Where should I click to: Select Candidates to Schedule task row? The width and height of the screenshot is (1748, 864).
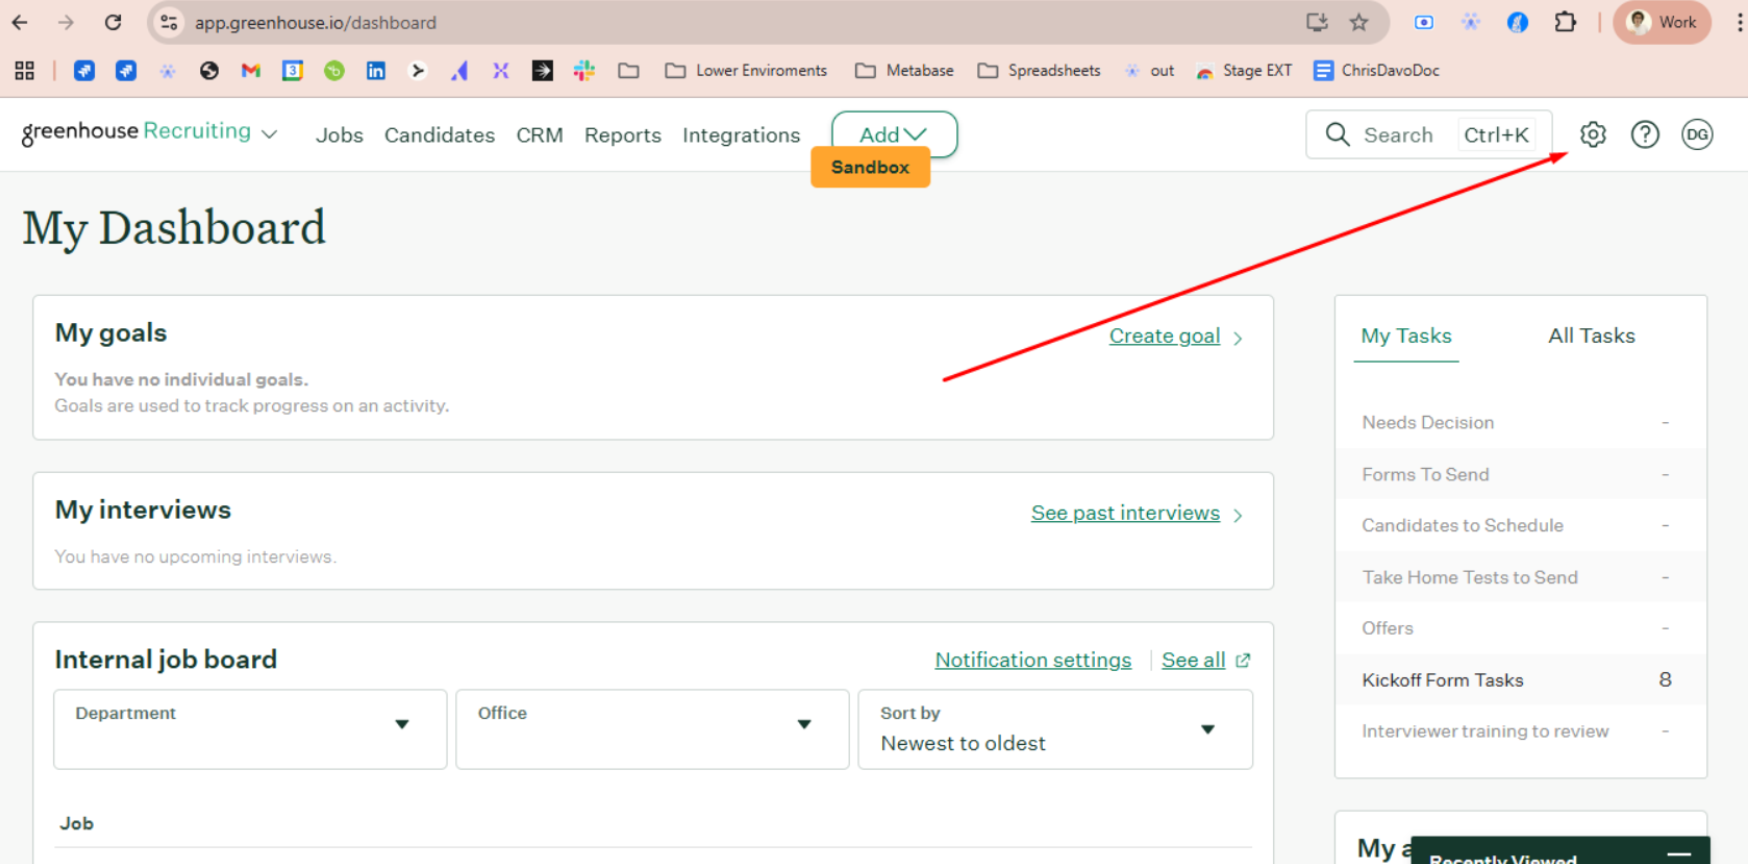click(x=1520, y=526)
